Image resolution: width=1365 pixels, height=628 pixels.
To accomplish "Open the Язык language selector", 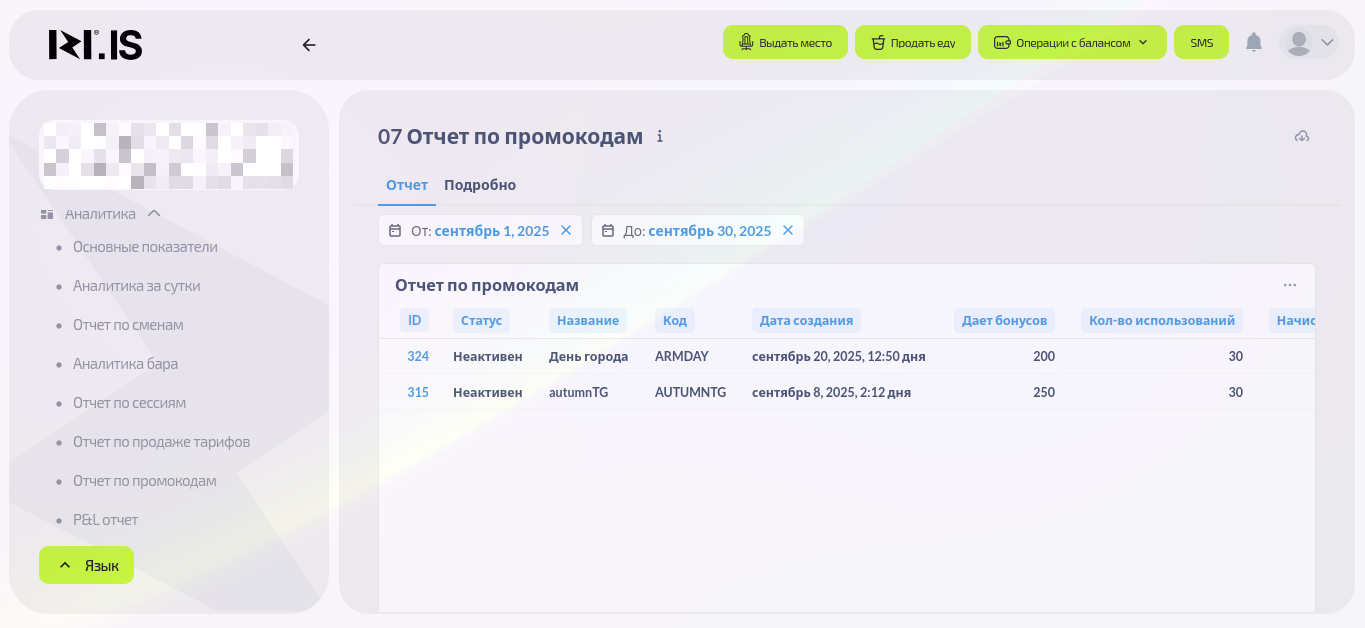I will tap(86, 565).
